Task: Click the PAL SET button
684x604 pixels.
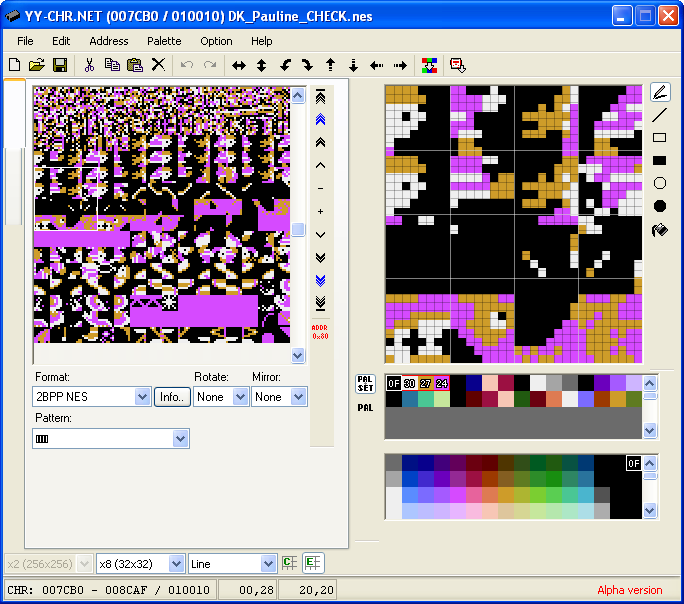Action: (x=366, y=384)
